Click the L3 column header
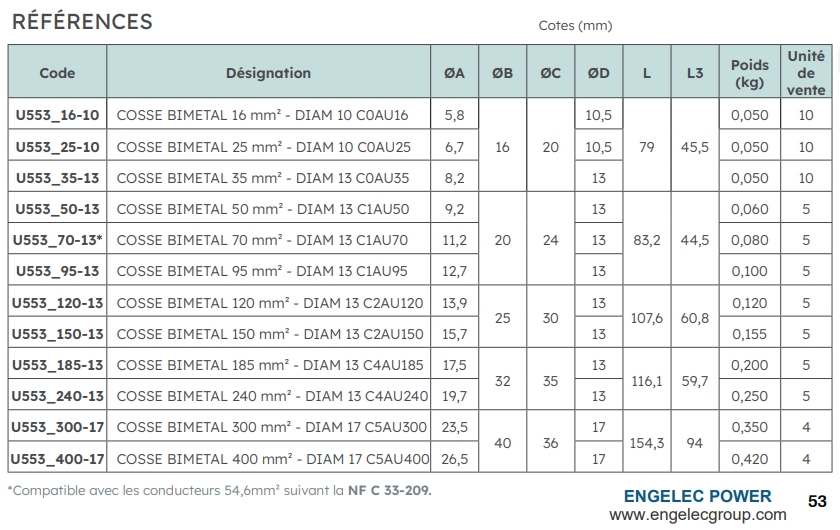The width and height of the screenshot is (840, 530). pos(695,72)
